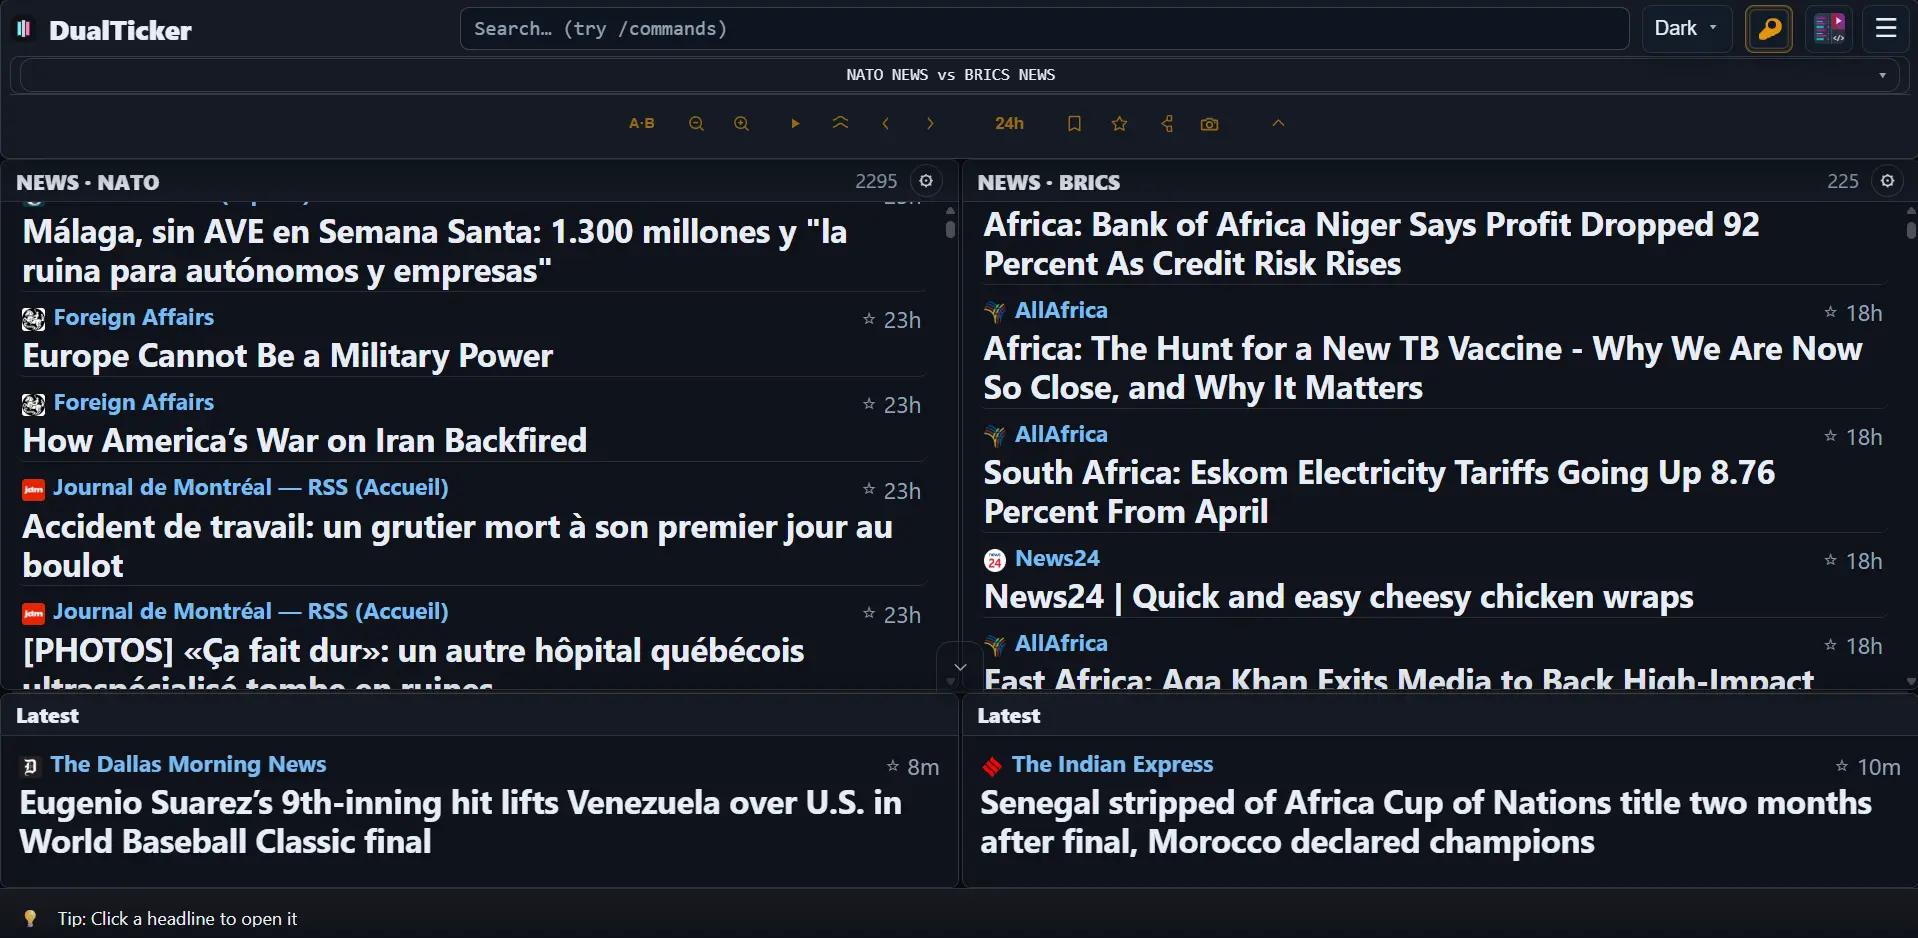Click the A·B compare toggle
This screenshot has height=938, width=1918.
coord(641,124)
